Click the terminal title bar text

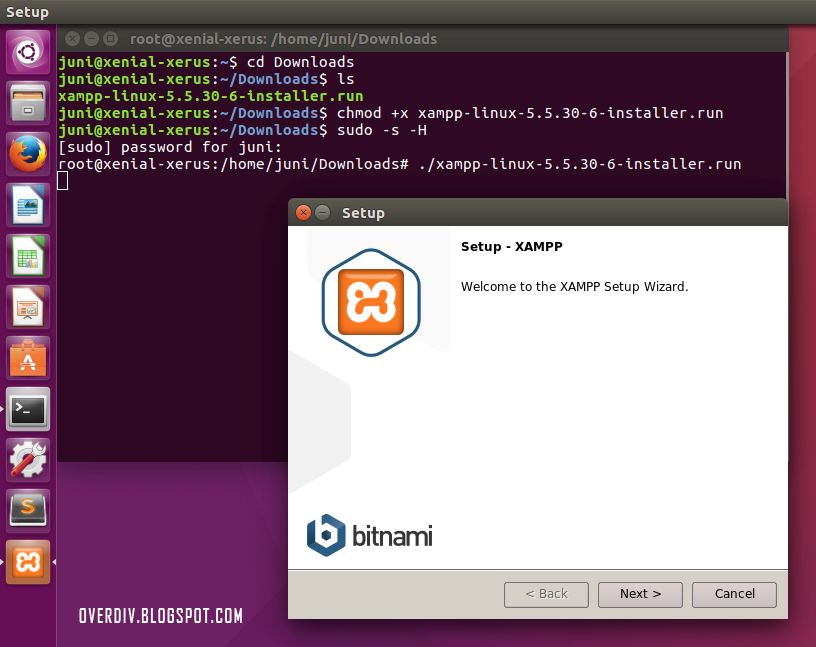[x=283, y=39]
